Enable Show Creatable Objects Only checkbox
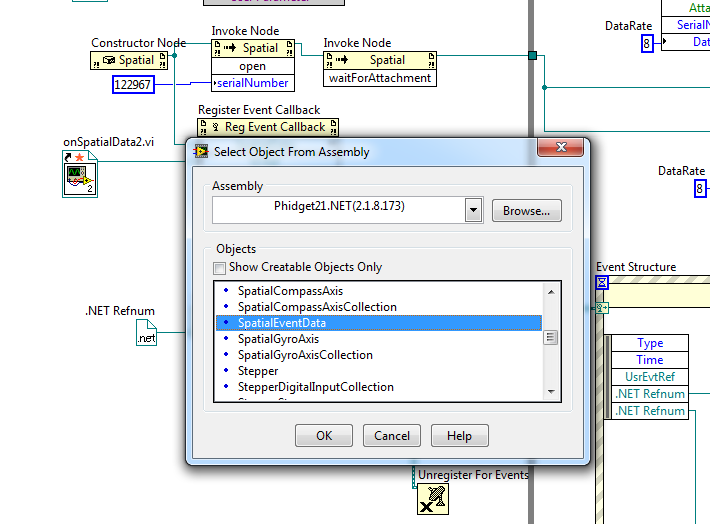710x524 pixels. pyautogui.click(x=220, y=268)
